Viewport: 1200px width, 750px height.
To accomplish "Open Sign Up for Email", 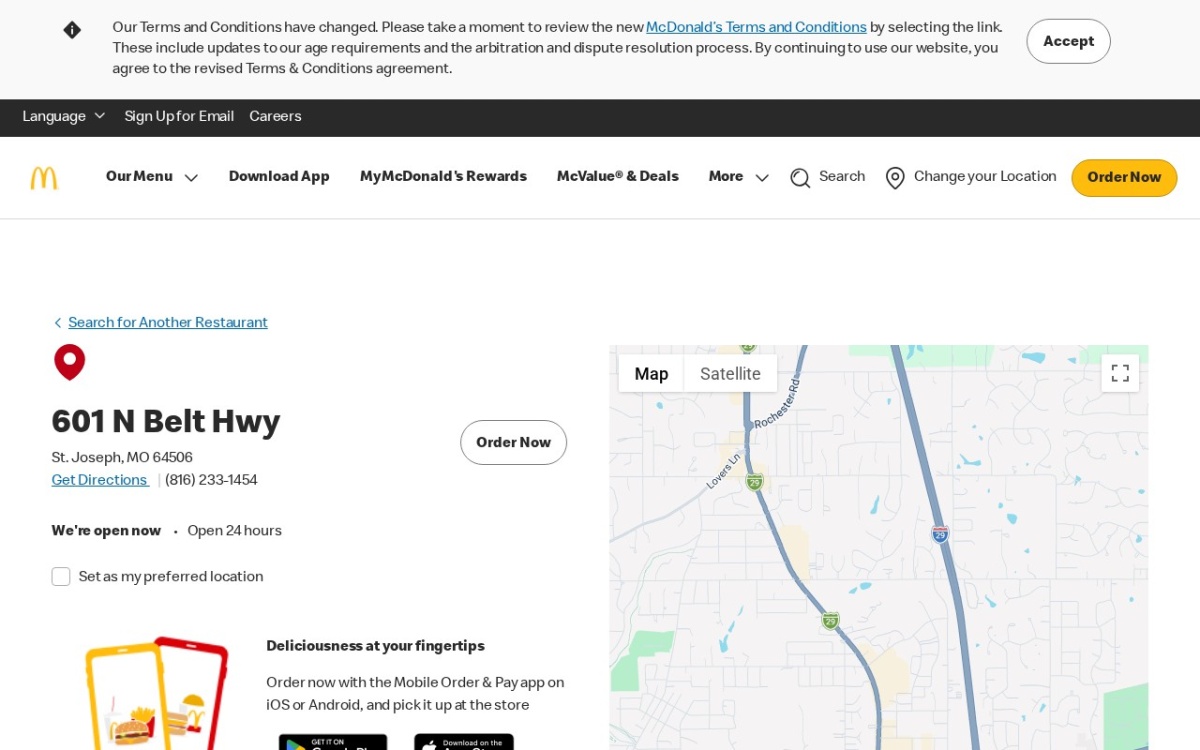I will coord(179,117).
